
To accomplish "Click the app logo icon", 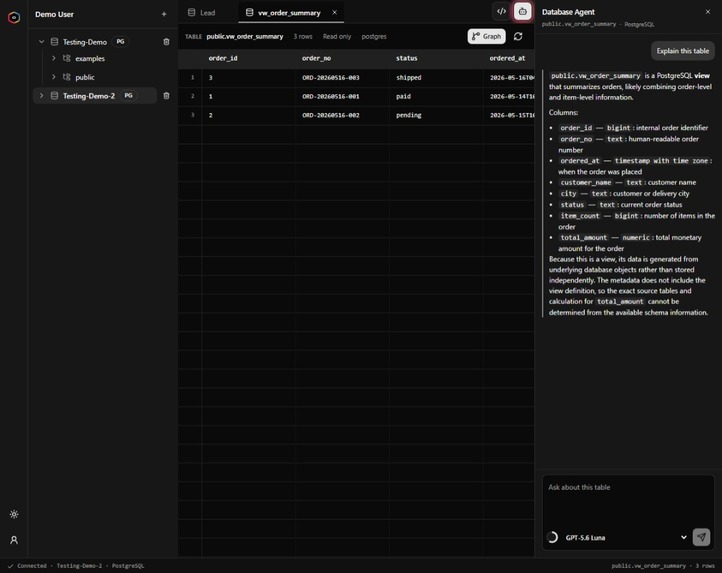I will [14, 18].
